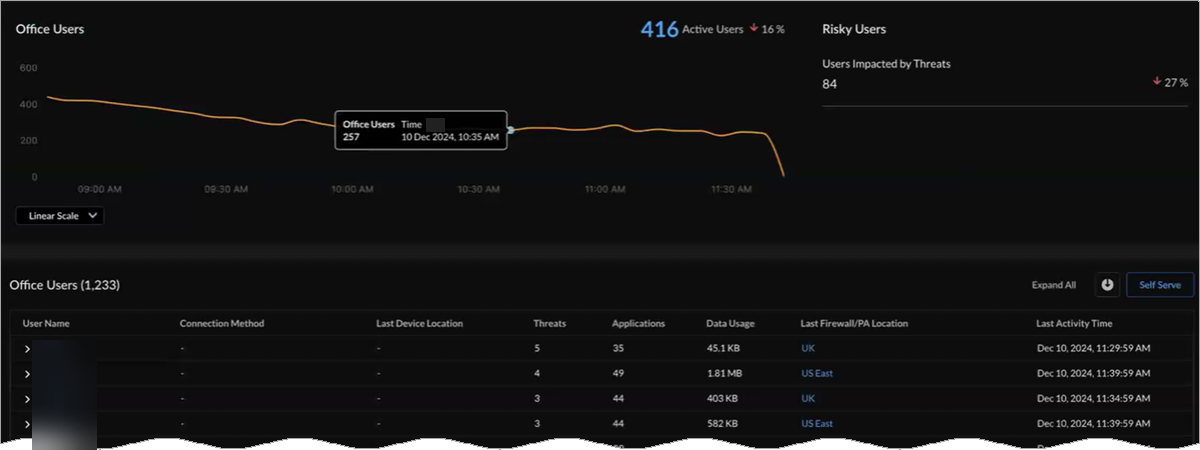
Task: Click the Users Impacted by Threats value 84
Action: (829, 83)
